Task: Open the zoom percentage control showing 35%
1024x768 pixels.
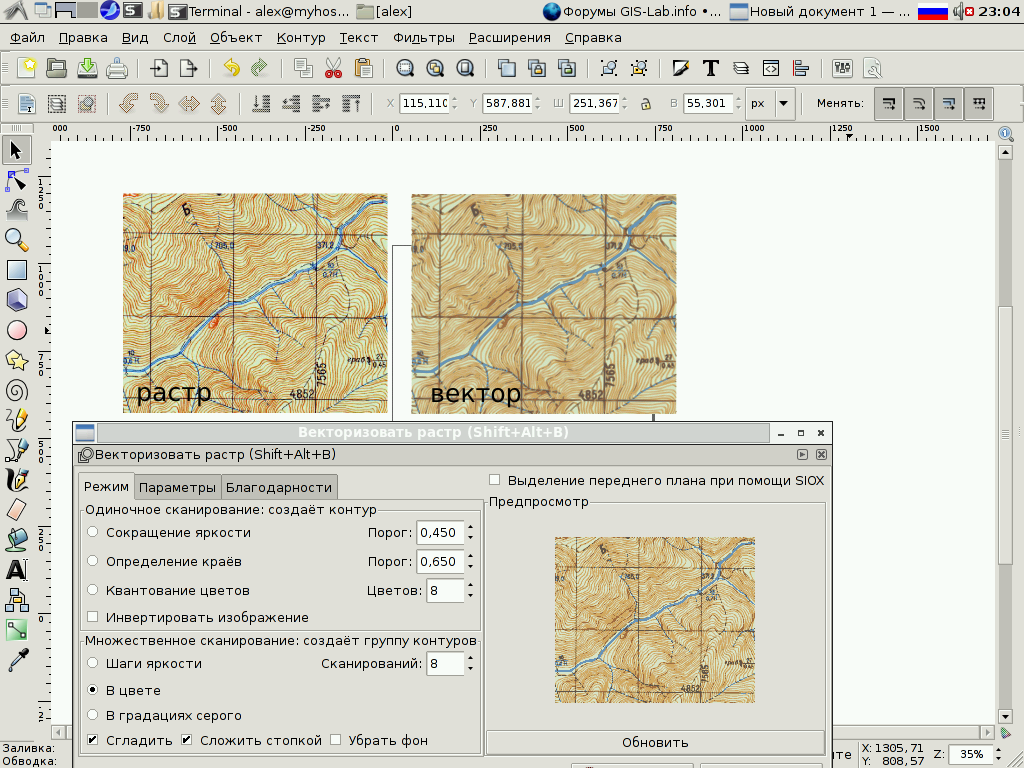Action: (x=972, y=755)
